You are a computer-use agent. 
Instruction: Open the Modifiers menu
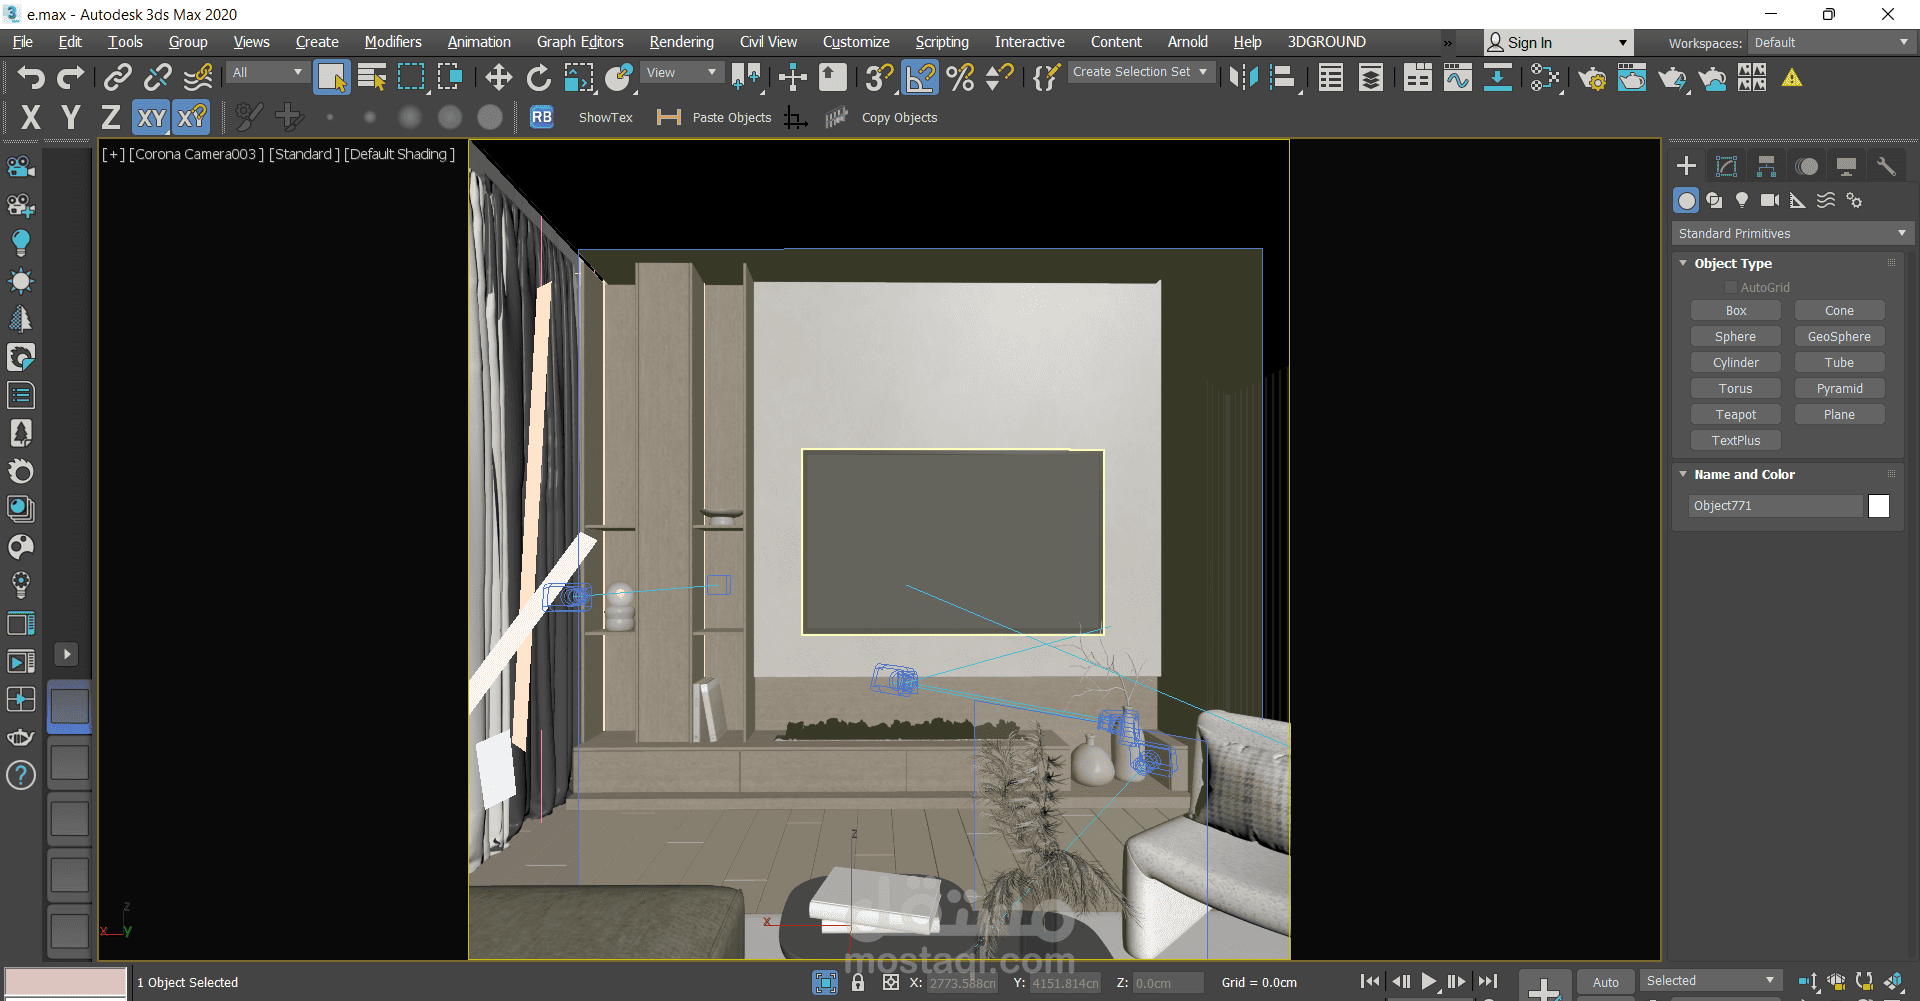pyautogui.click(x=393, y=42)
